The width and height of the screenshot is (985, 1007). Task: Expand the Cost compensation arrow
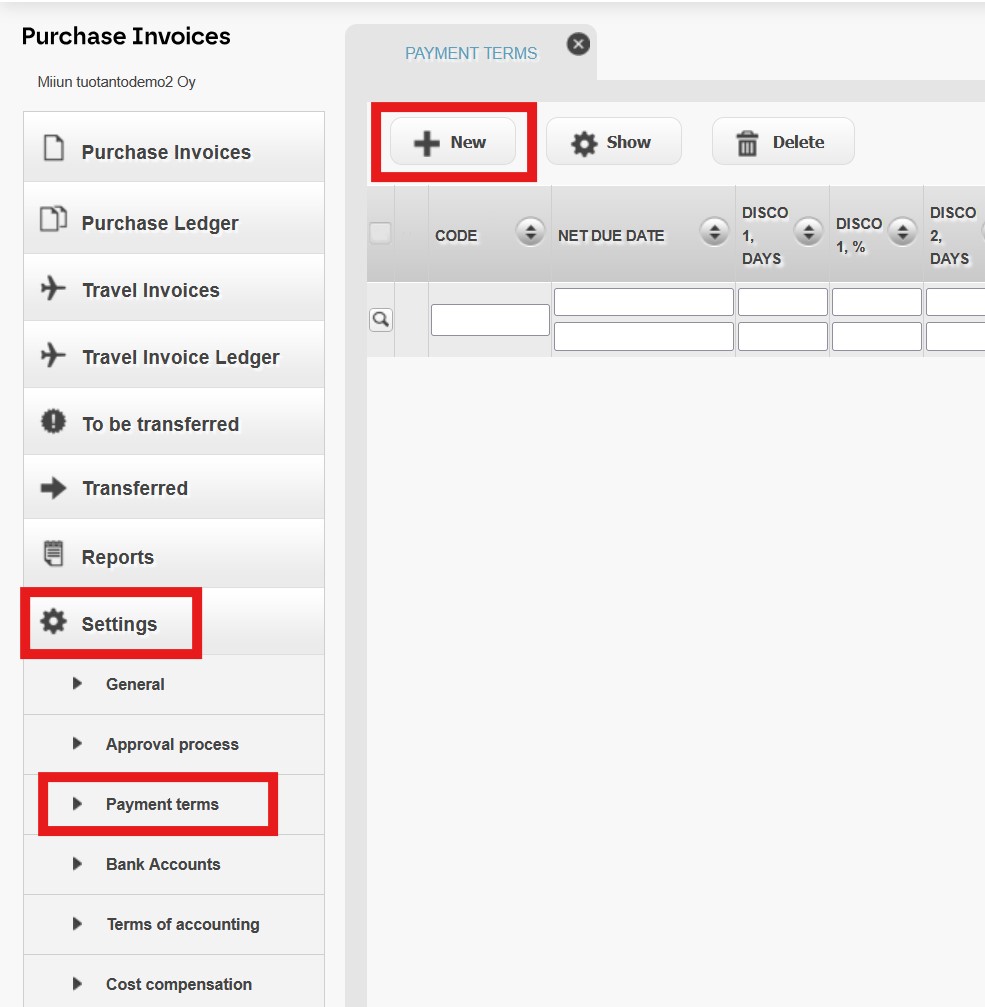77,983
